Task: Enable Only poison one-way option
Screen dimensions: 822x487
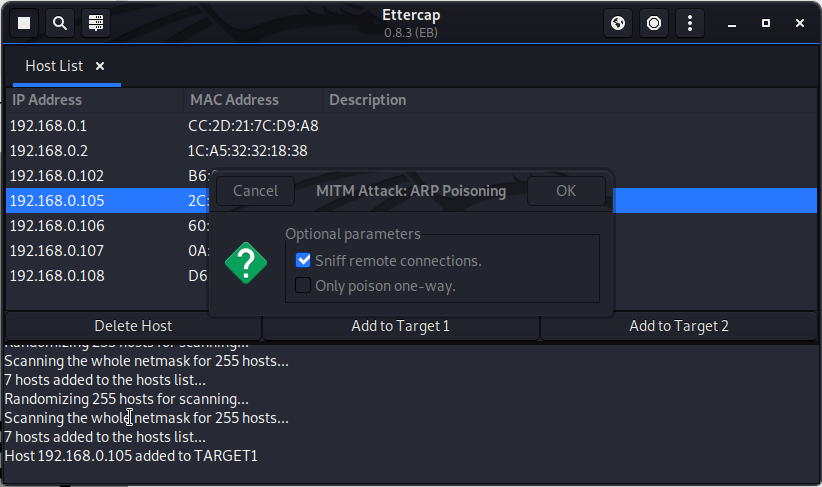Action: pos(304,286)
